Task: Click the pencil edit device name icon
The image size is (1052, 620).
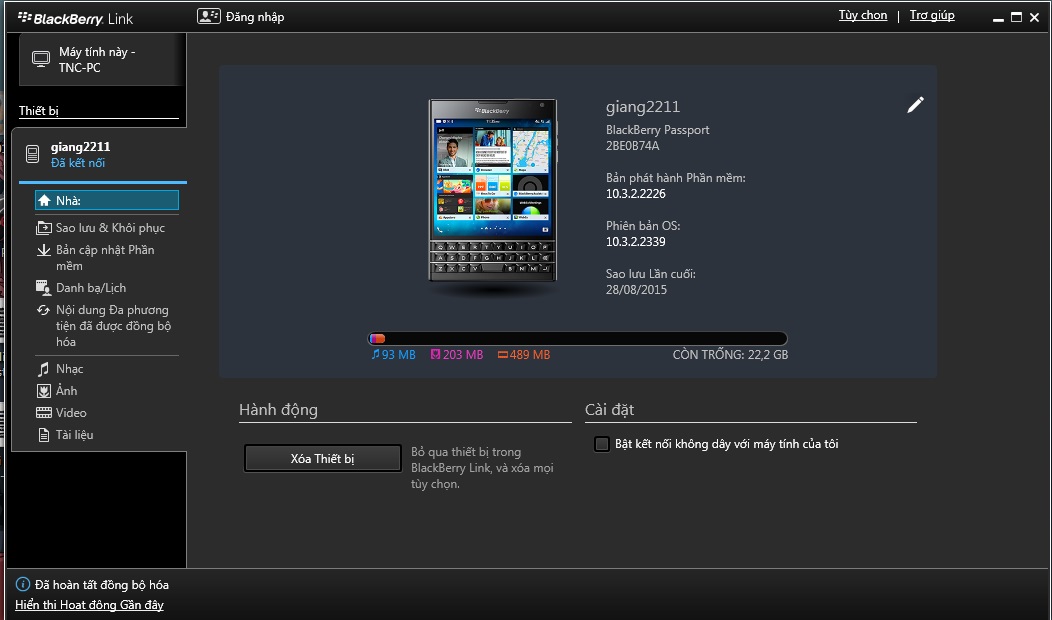Action: (915, 105)
